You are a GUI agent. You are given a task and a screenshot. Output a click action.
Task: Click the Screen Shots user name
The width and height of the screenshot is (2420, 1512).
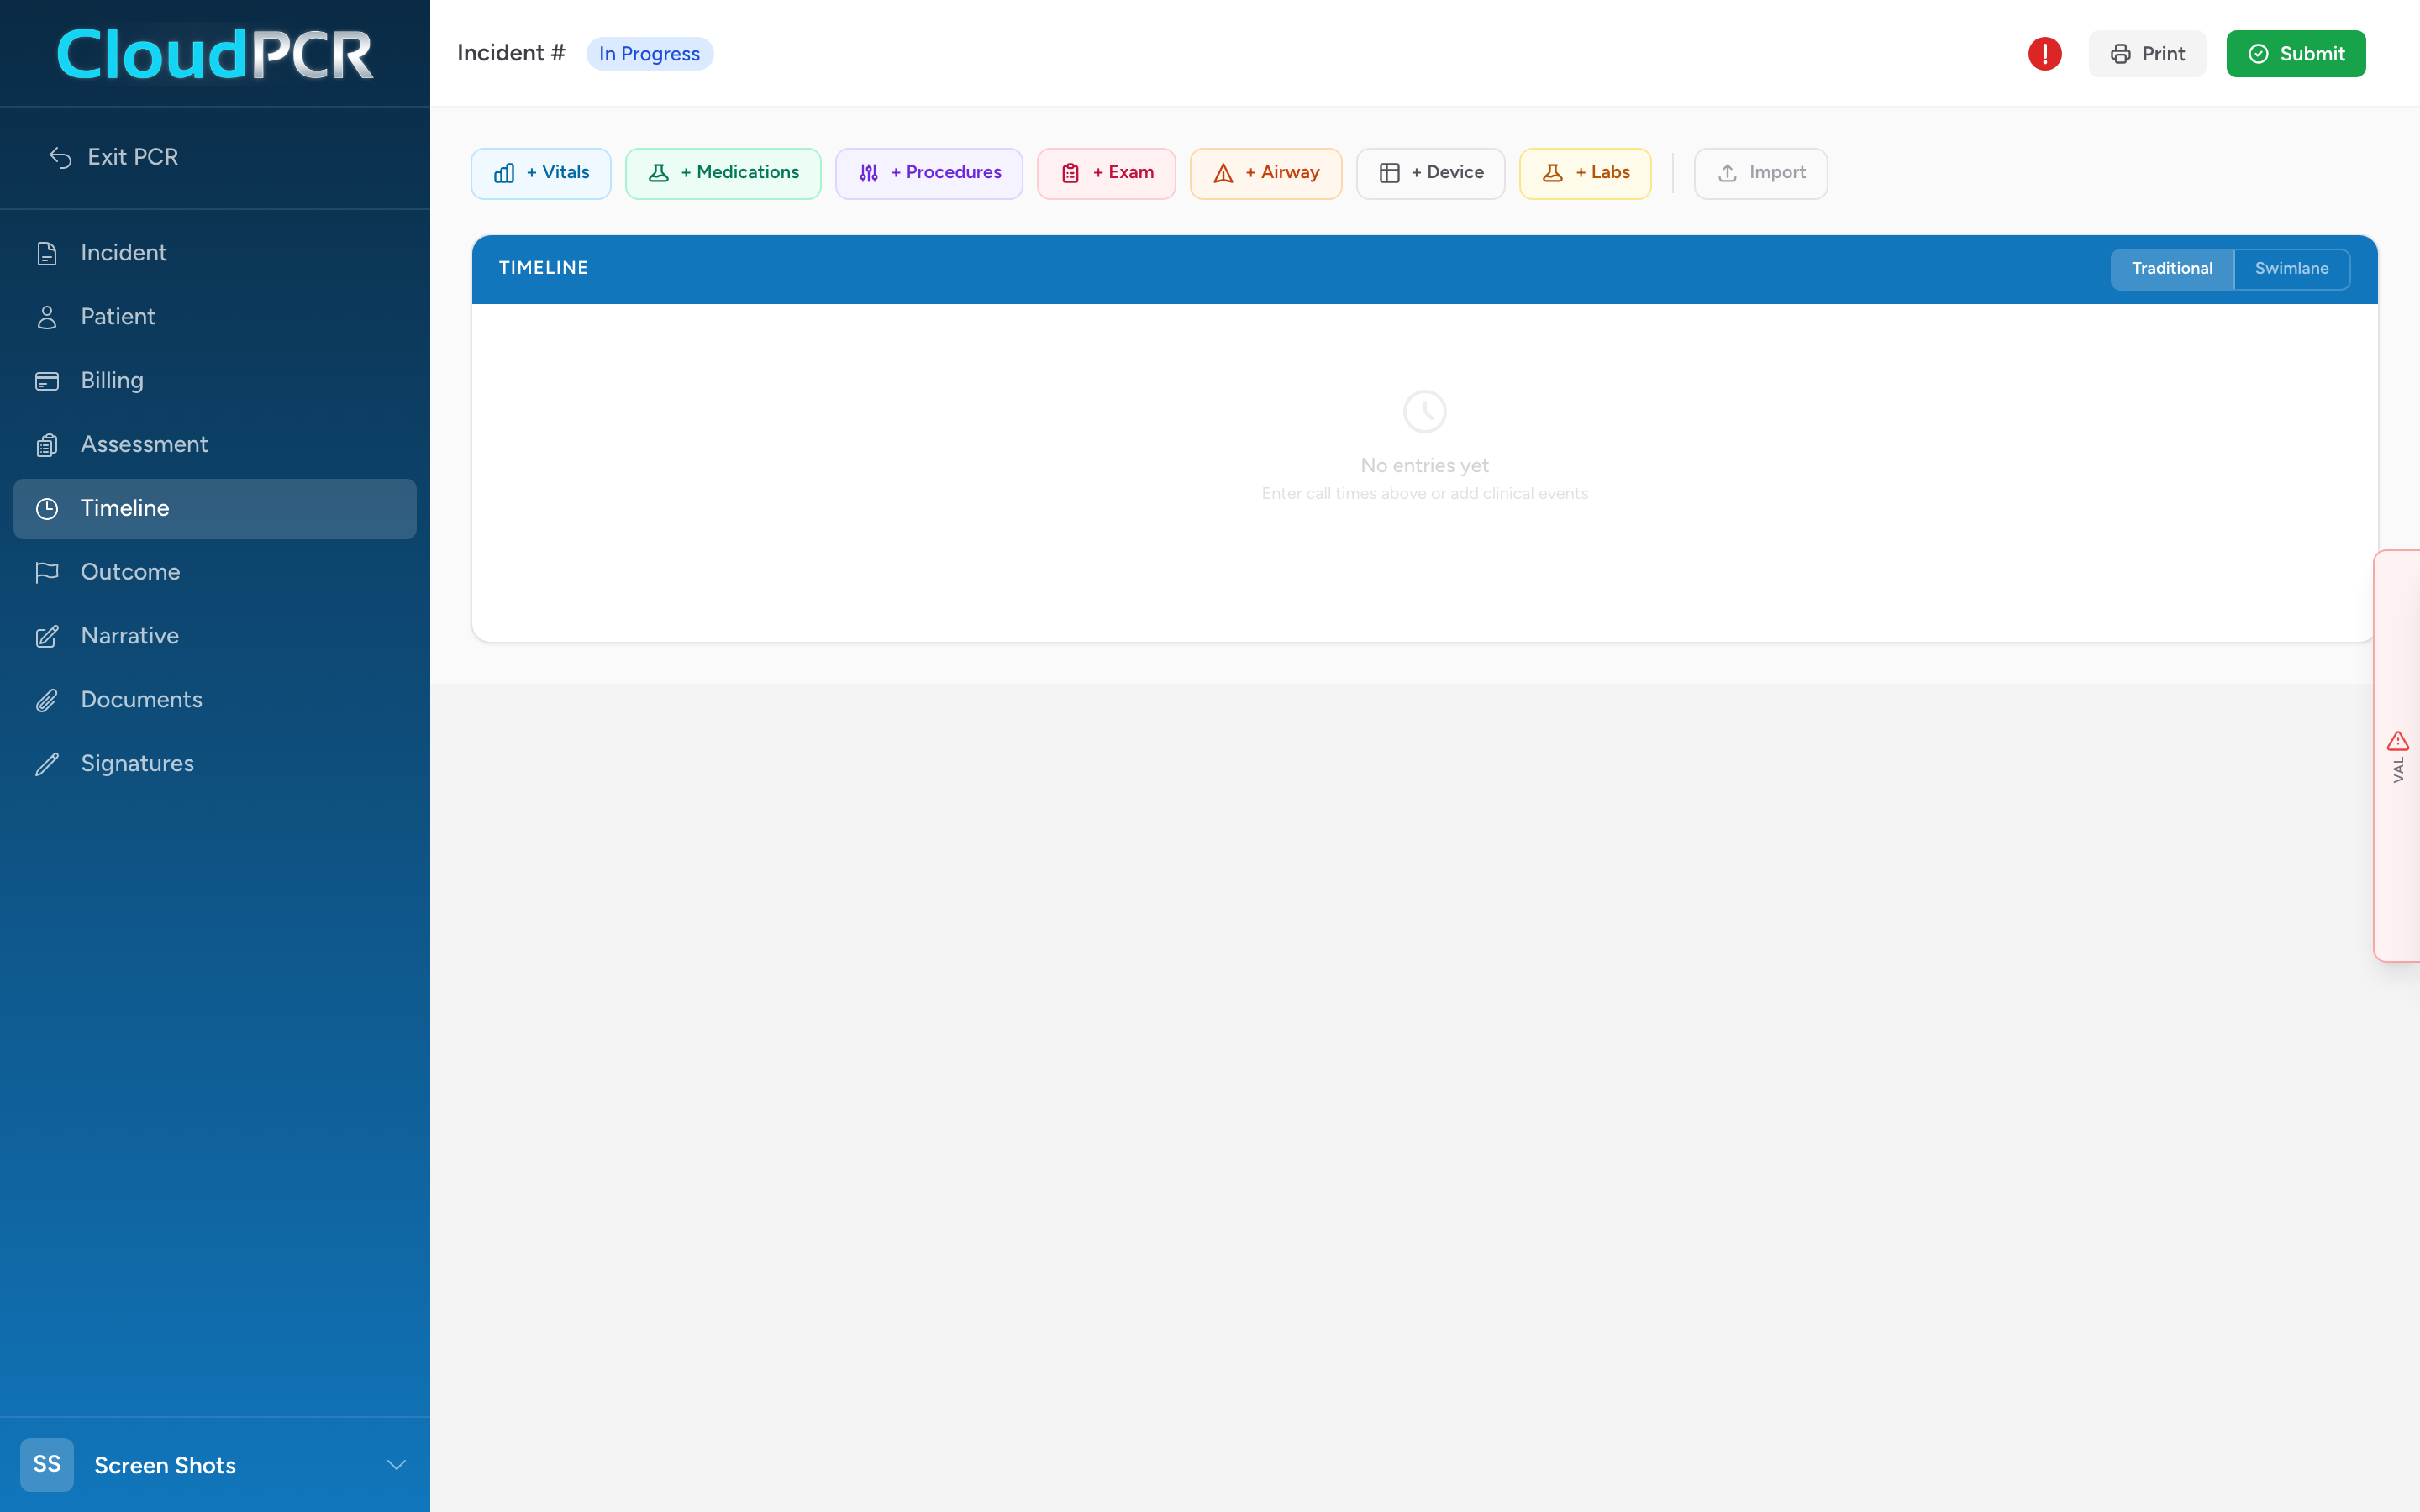(165, 1466)
